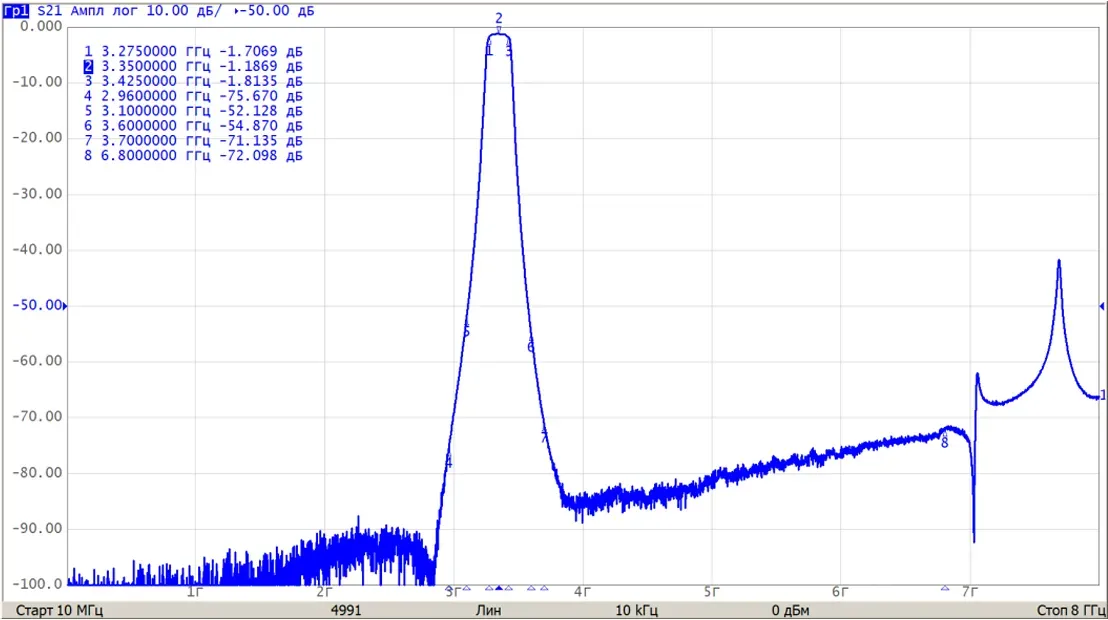Viewport: 1108px width, 620px height.
Task: Select marker 8 row at 6.8000000 ГГц
Action: 193,156
